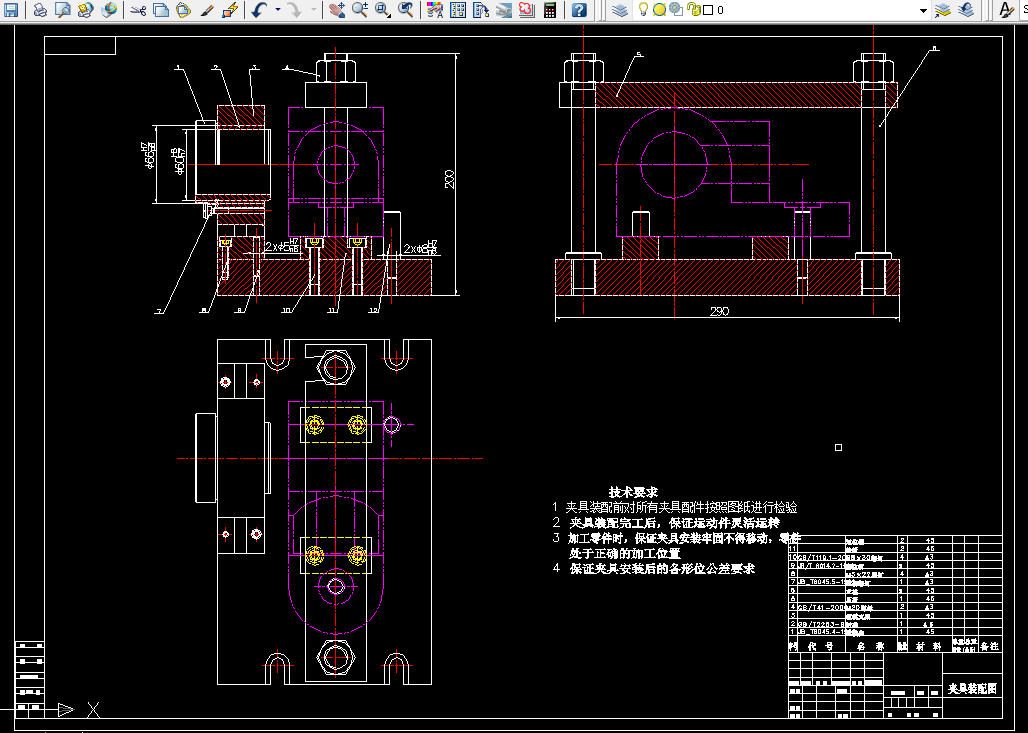This screenshot has height=733, width=1028.
Task: Paste from clipboard using the Paste icon
Action: coord(184,10)
